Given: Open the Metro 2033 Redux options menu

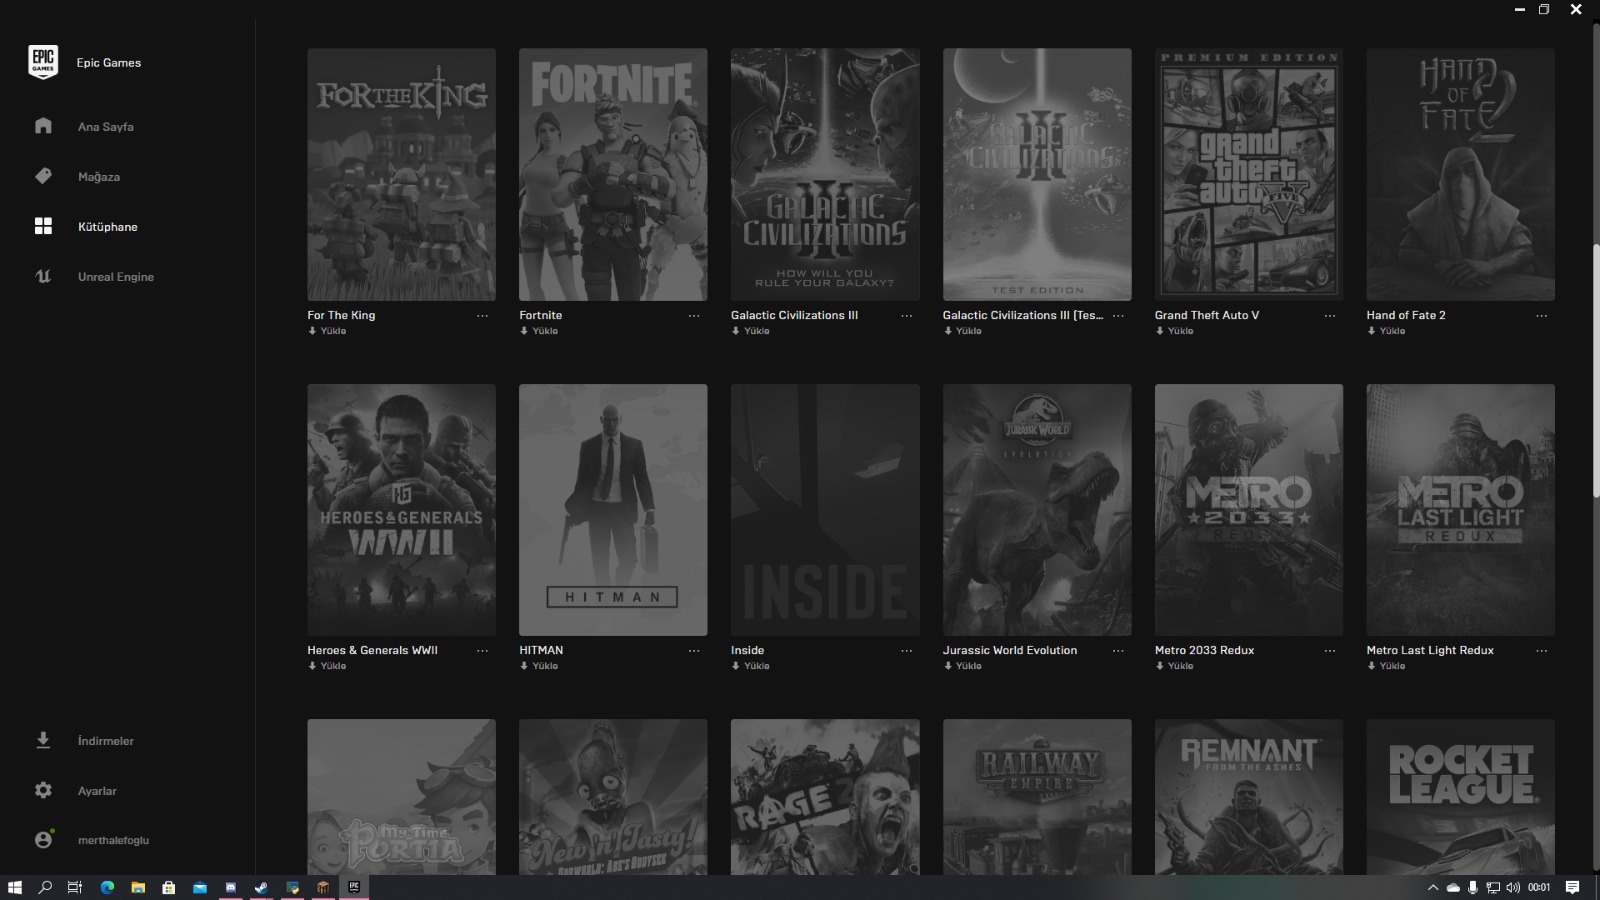Looking at the screenshot, I should (1330, 651).
